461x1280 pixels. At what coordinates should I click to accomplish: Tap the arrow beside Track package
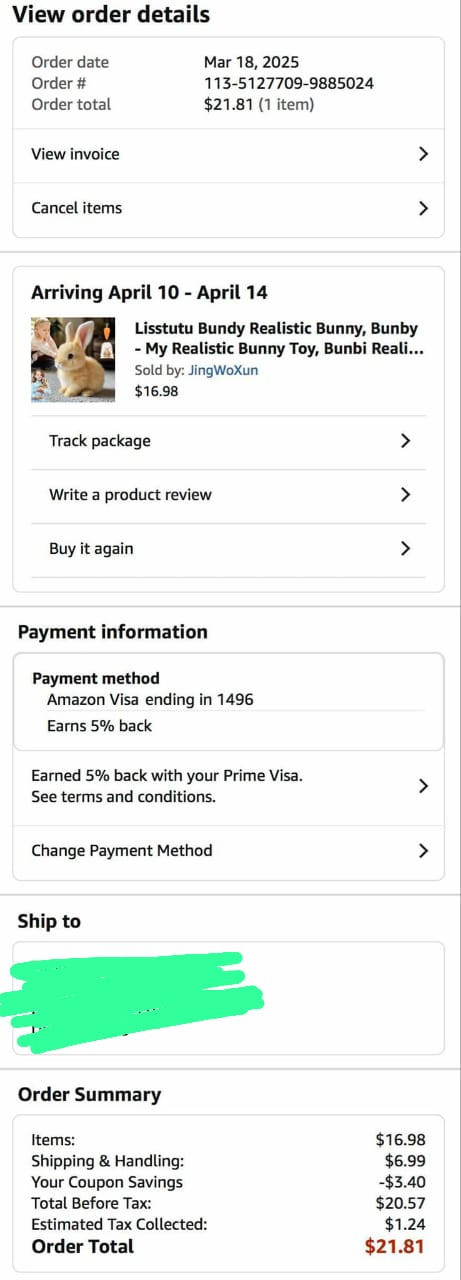405,441
